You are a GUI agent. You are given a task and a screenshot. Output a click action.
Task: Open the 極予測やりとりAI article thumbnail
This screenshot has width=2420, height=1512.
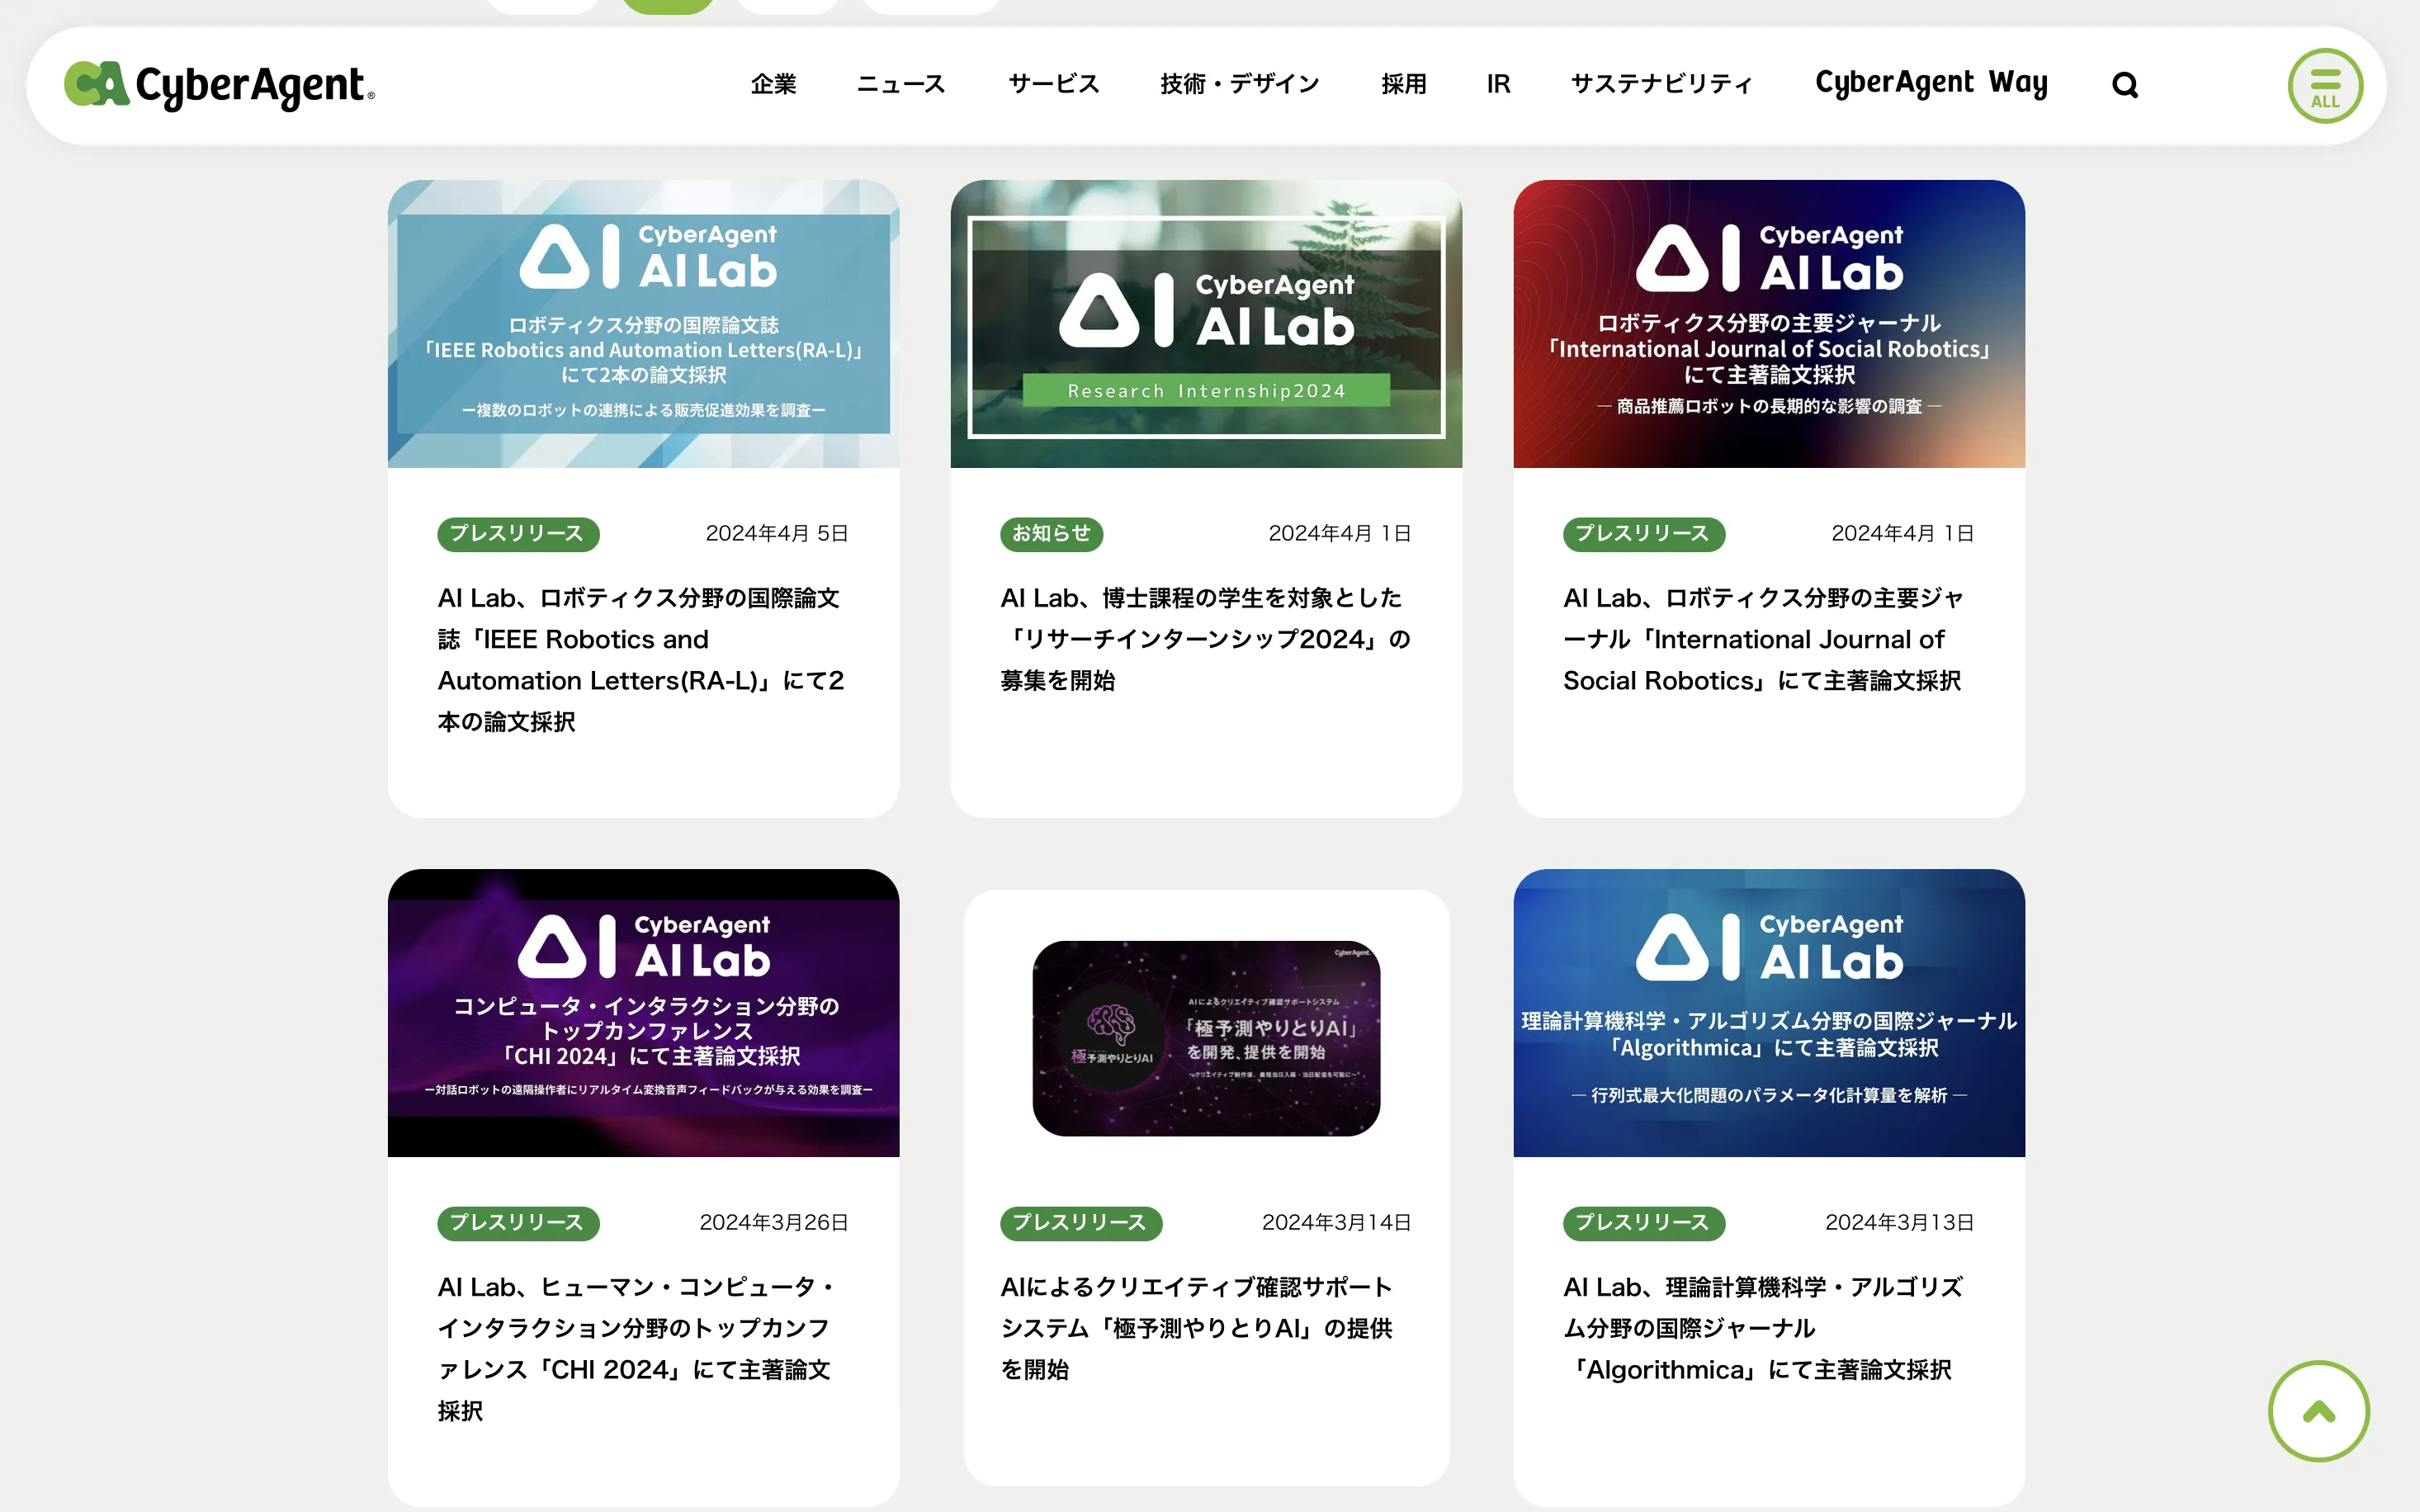pos(1206,1038)
